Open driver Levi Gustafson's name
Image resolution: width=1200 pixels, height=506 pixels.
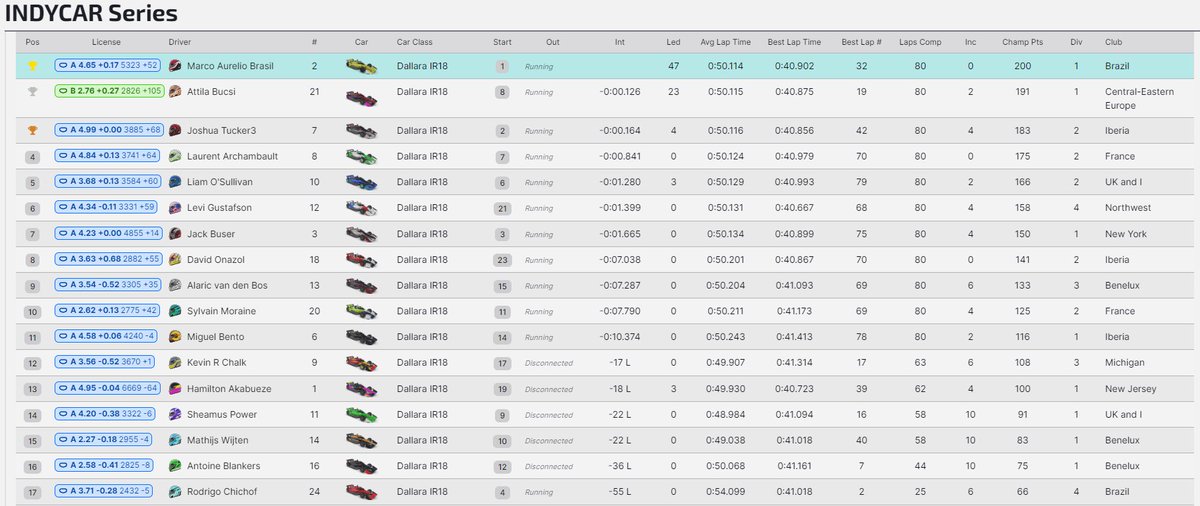(221, 208)
